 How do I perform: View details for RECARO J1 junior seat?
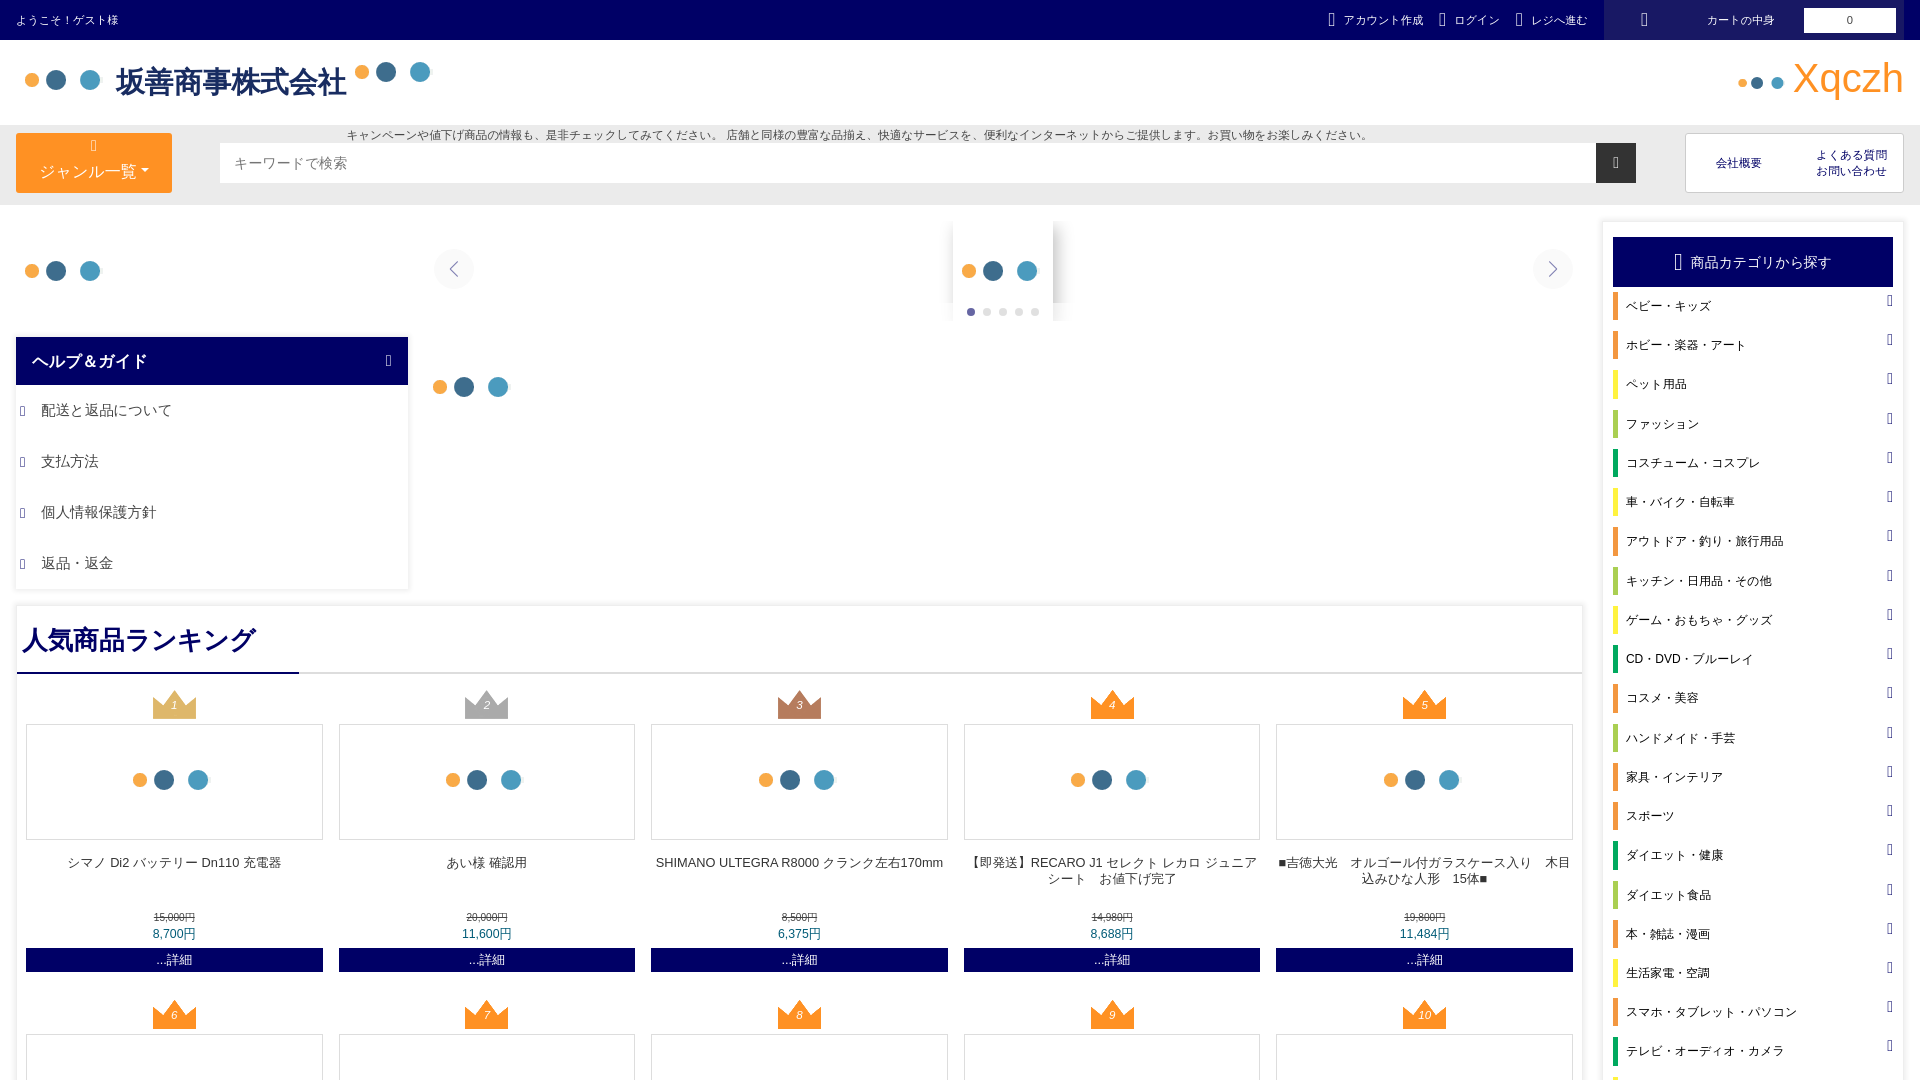[1112, 960]
